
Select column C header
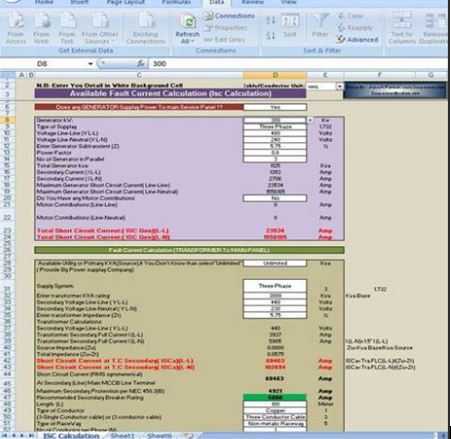(139, 75)
